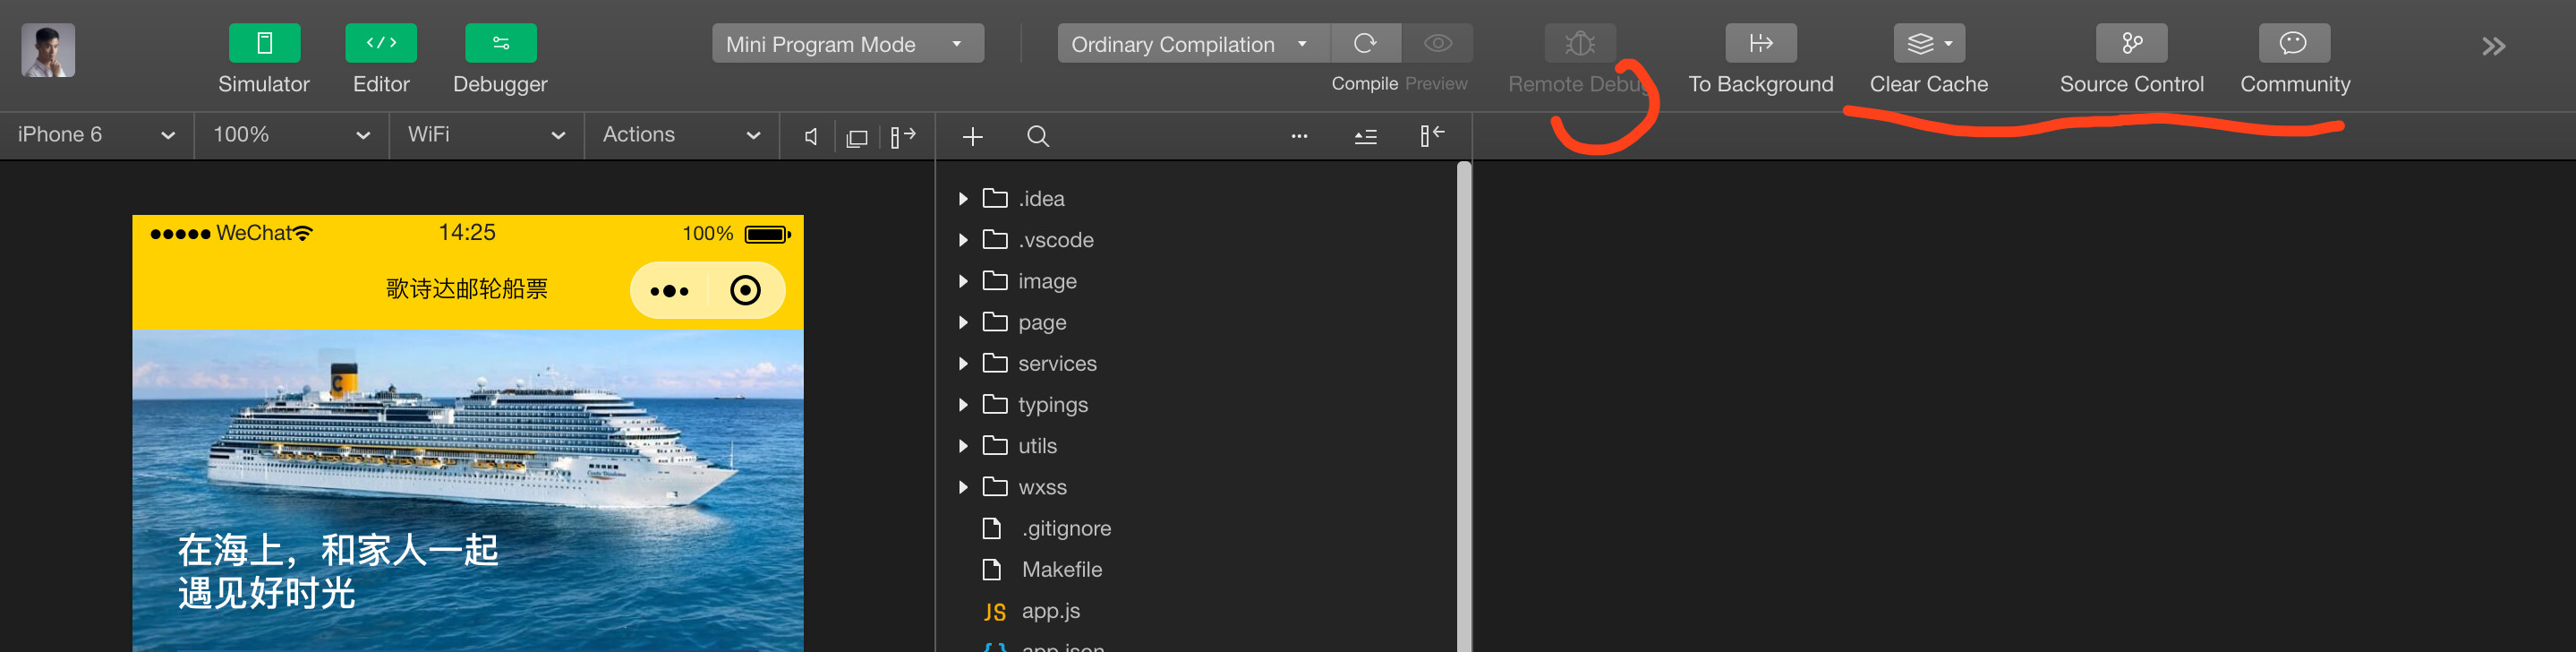Viewport: 2576px width, 652px height.
Task: Click the dock simulator panel icon
Action: pyautogui.click(x=903, y=136)
